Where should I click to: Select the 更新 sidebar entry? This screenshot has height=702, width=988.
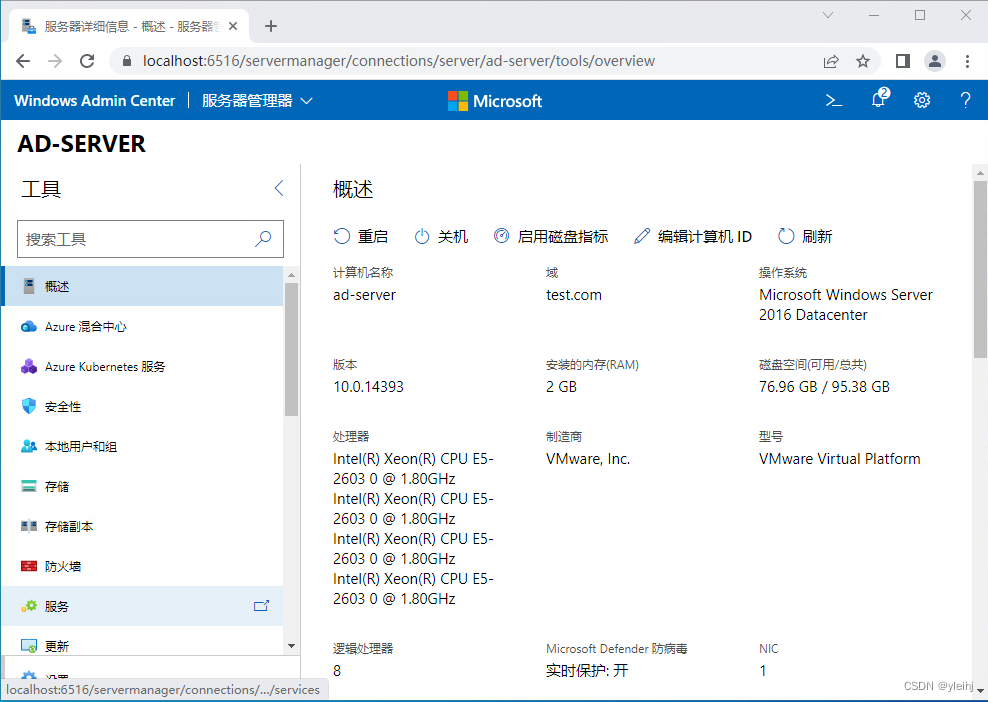pos(55,645)
